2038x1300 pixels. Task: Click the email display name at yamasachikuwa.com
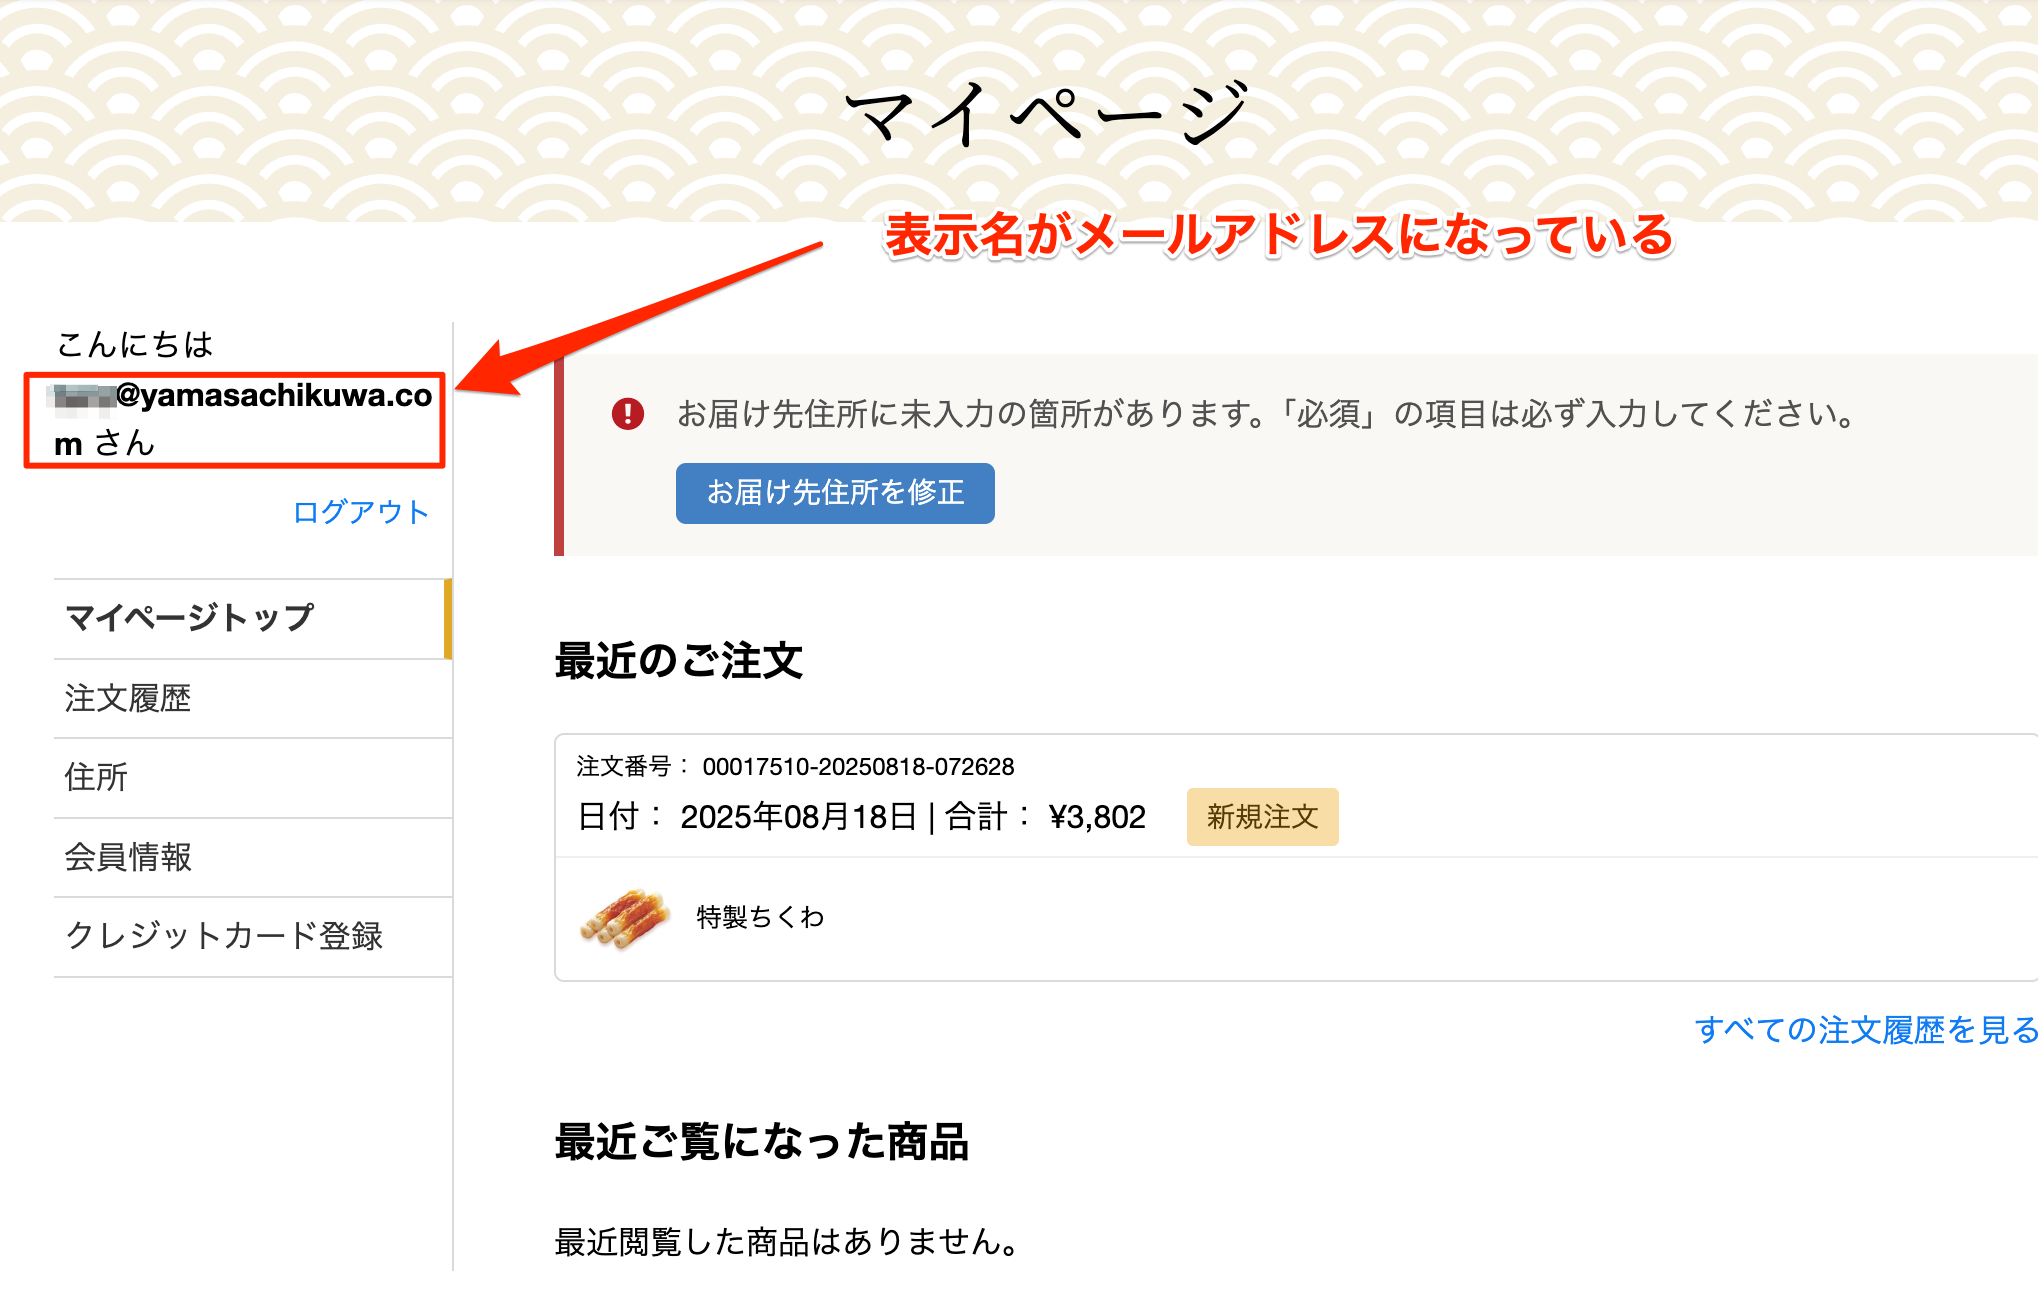coord(242,419)
